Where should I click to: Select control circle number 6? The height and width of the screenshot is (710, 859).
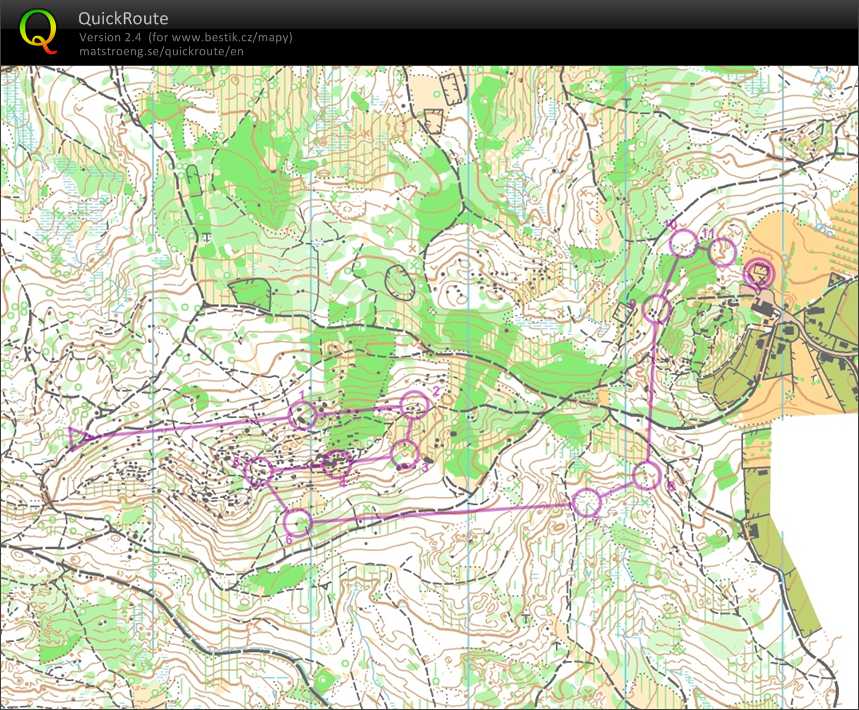tap(297, 522)
